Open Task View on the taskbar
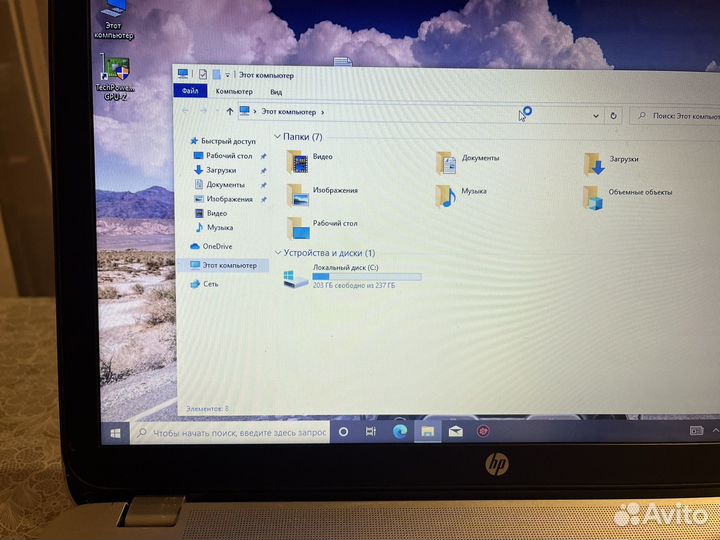 371,432
